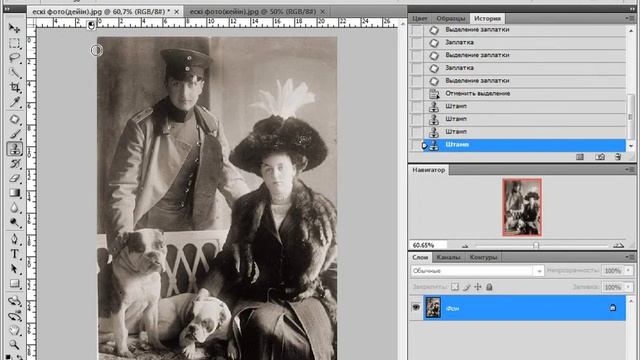Select the Path Selection tool
Screen dimensions: 640x360
[x=14, y=269]
